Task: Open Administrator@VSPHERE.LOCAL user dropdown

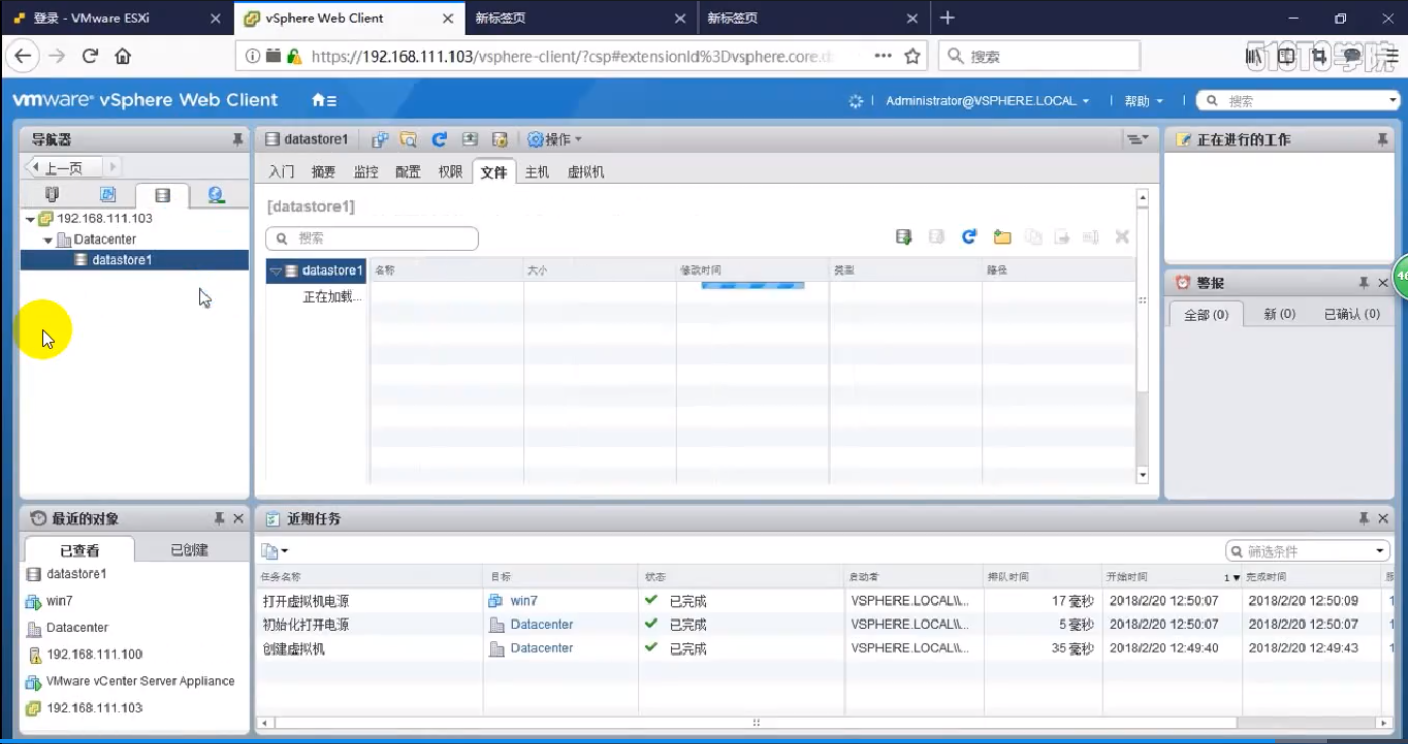Action: (x=987, y=101)
